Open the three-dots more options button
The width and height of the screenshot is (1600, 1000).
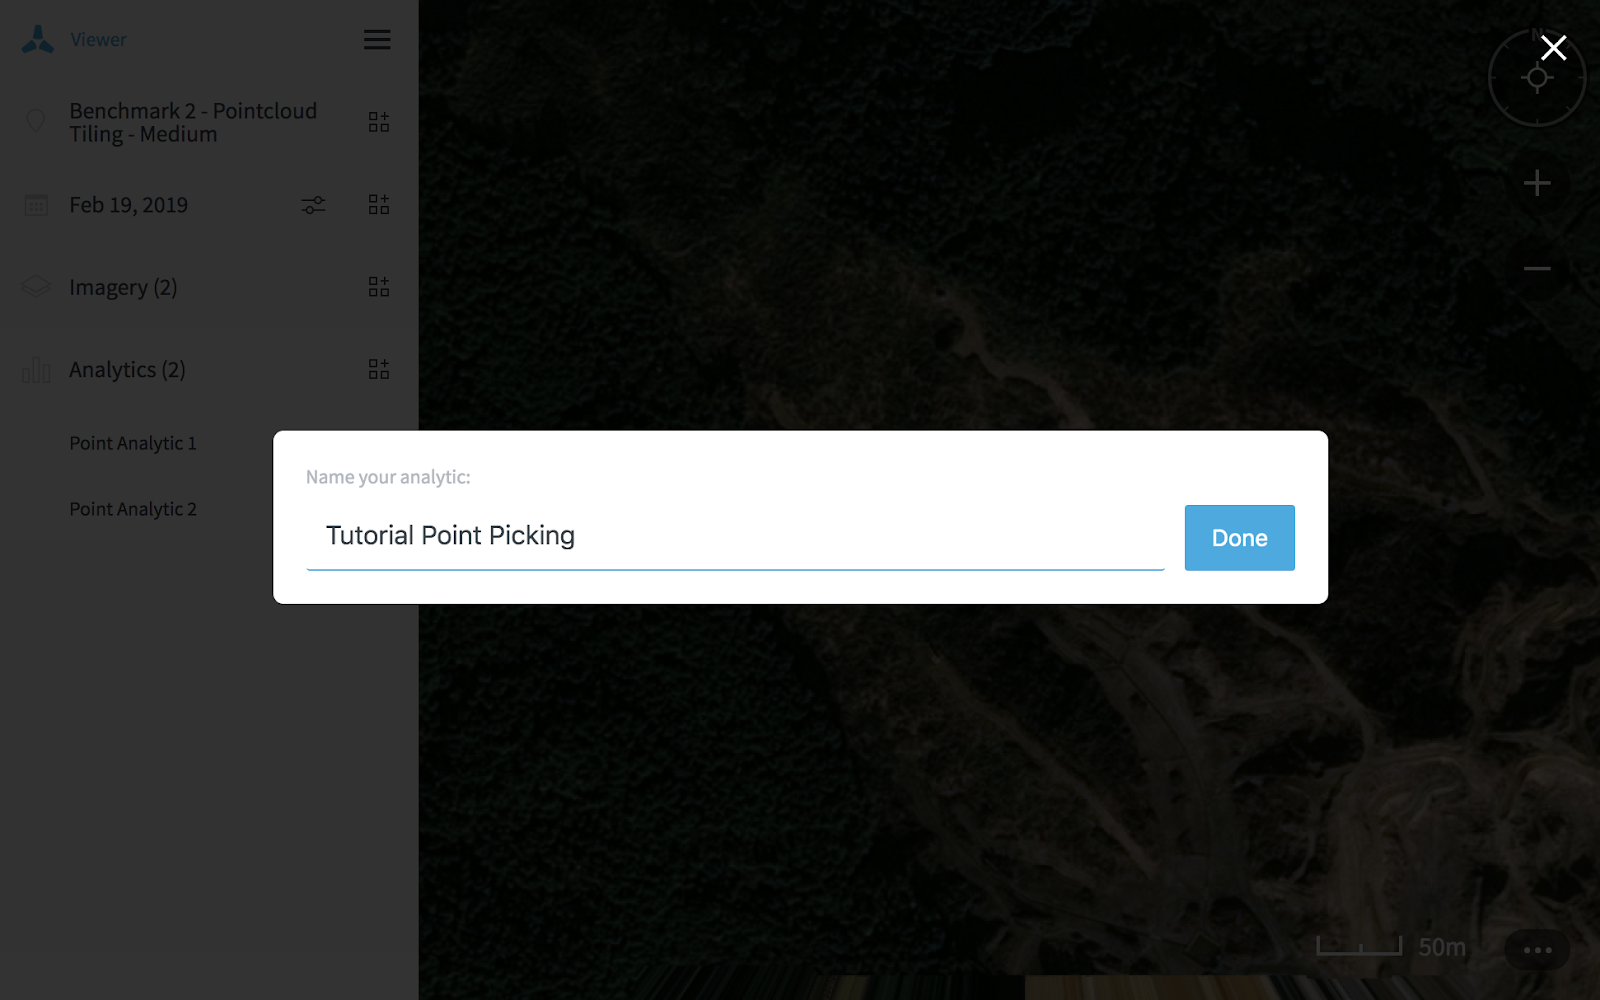(x=1537, y=950)
